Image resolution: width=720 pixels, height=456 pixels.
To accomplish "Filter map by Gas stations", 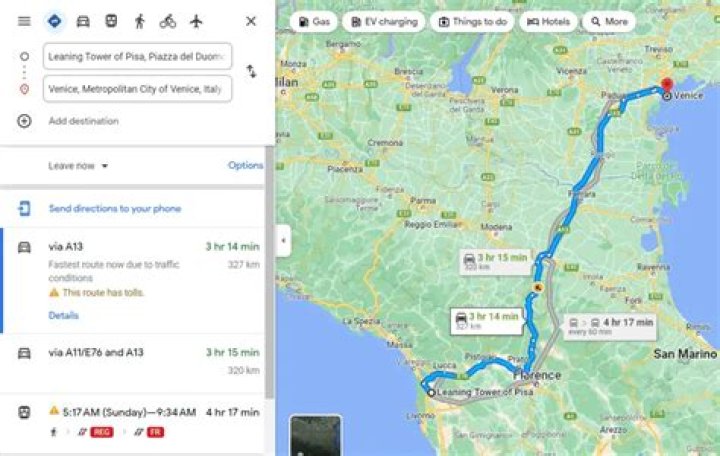I will pos(314,22).
